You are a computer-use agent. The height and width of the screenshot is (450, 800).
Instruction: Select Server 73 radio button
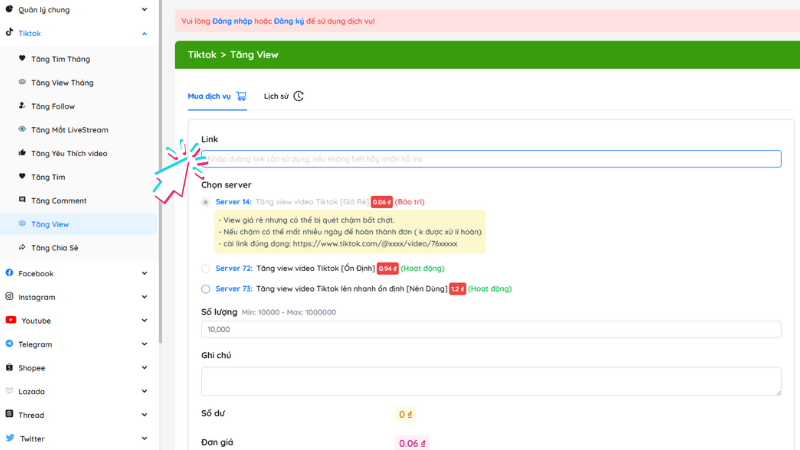coord(206,289)
